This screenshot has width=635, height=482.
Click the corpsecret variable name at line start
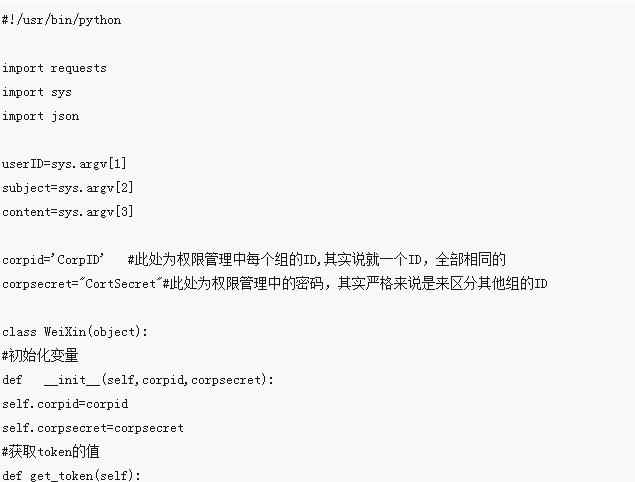pyautogui.click(x=37, y=284)
